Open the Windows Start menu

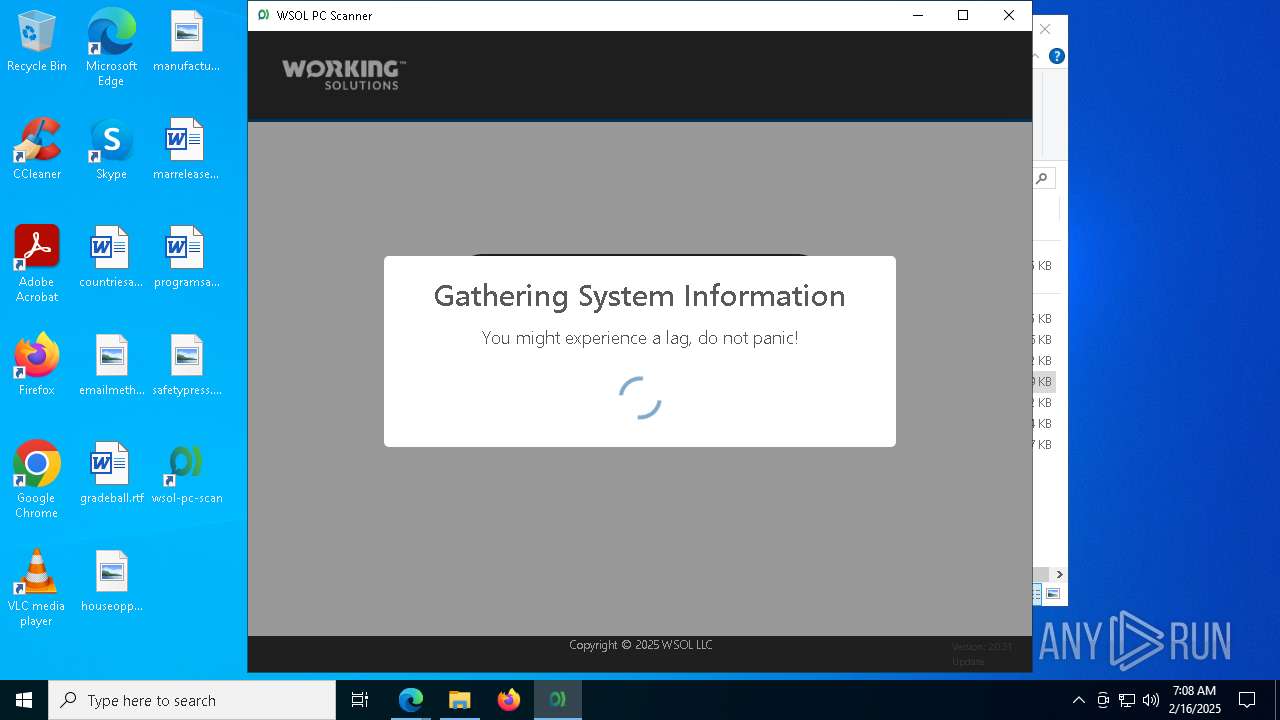[x=24, y=700]
